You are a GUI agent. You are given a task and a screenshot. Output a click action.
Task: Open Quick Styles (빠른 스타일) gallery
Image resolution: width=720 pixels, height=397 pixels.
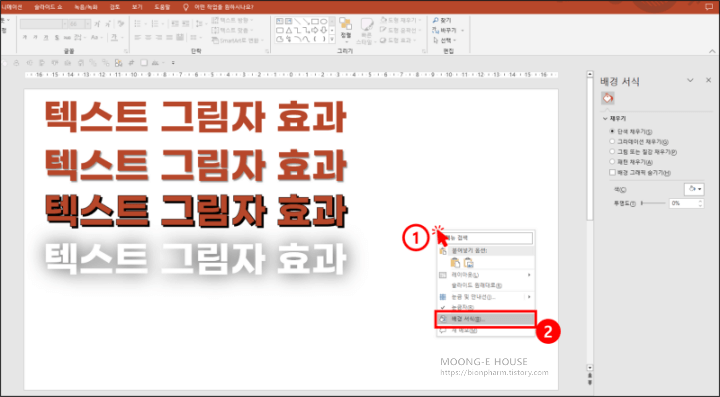[x=366, y=31]
